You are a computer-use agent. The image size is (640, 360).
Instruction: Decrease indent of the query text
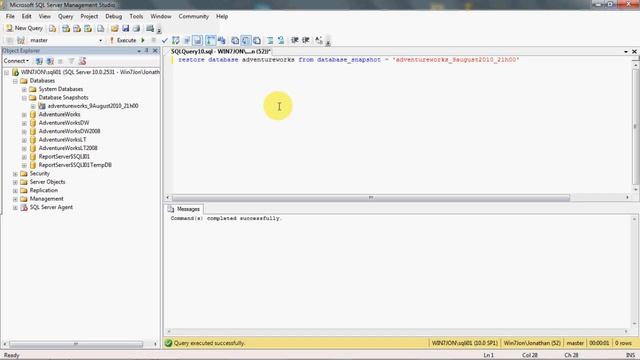click(x=295, y=40)
